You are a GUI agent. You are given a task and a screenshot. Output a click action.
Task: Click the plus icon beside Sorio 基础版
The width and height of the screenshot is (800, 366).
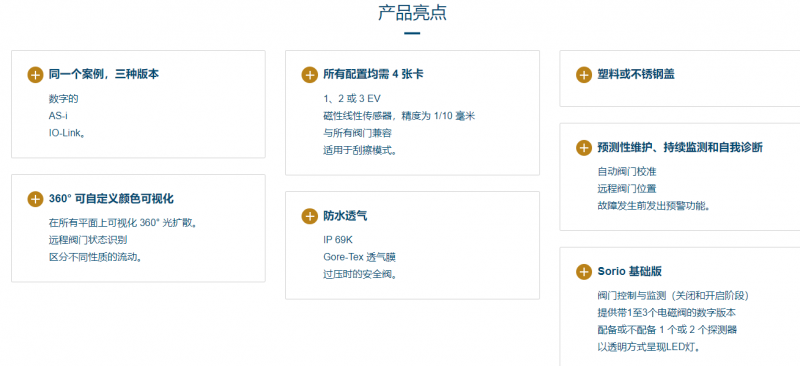coord(584,272)
